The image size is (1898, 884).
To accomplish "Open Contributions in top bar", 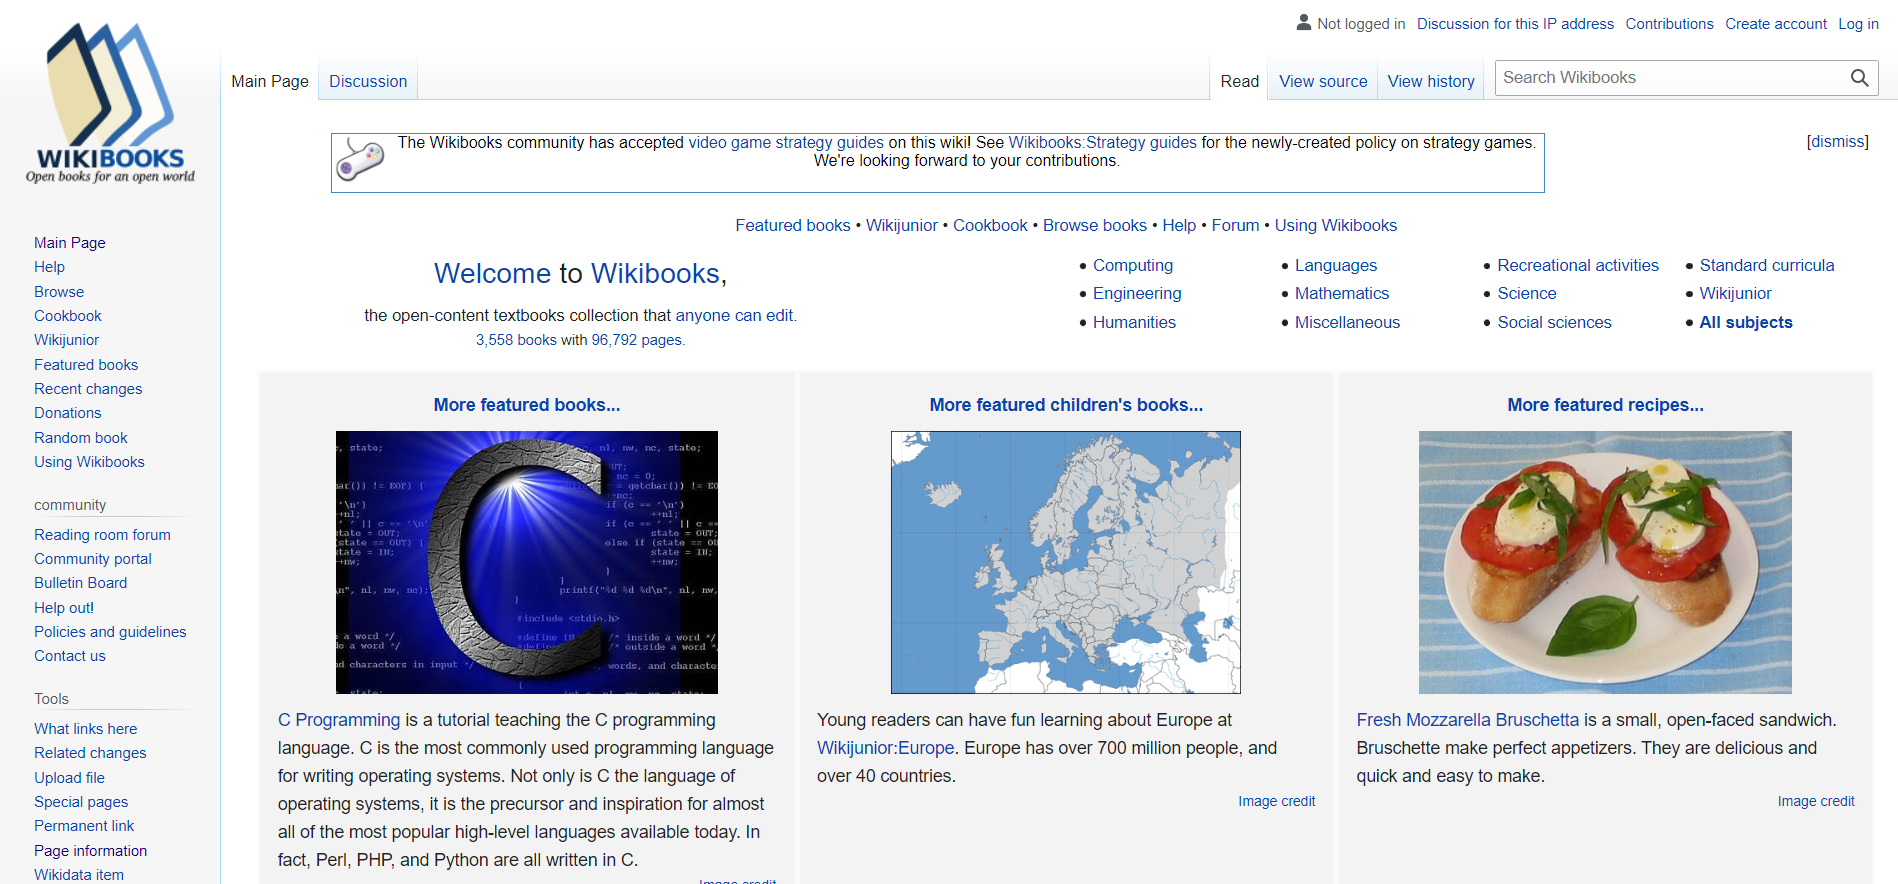I will point(1669,24).
